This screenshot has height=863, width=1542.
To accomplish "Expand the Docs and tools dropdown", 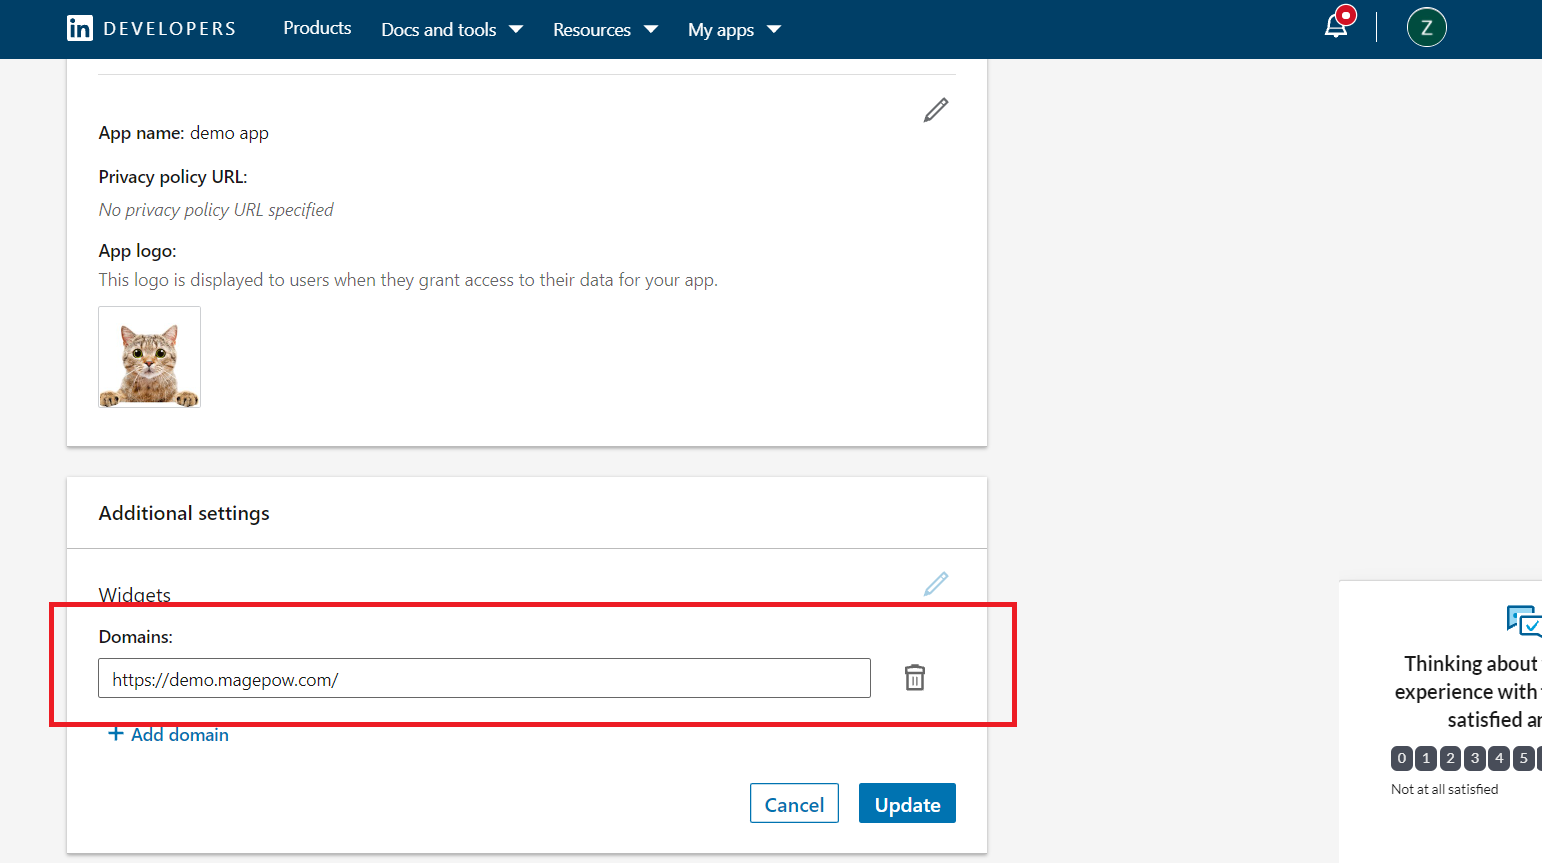I will pyautogui.click(x=451, y=30).
